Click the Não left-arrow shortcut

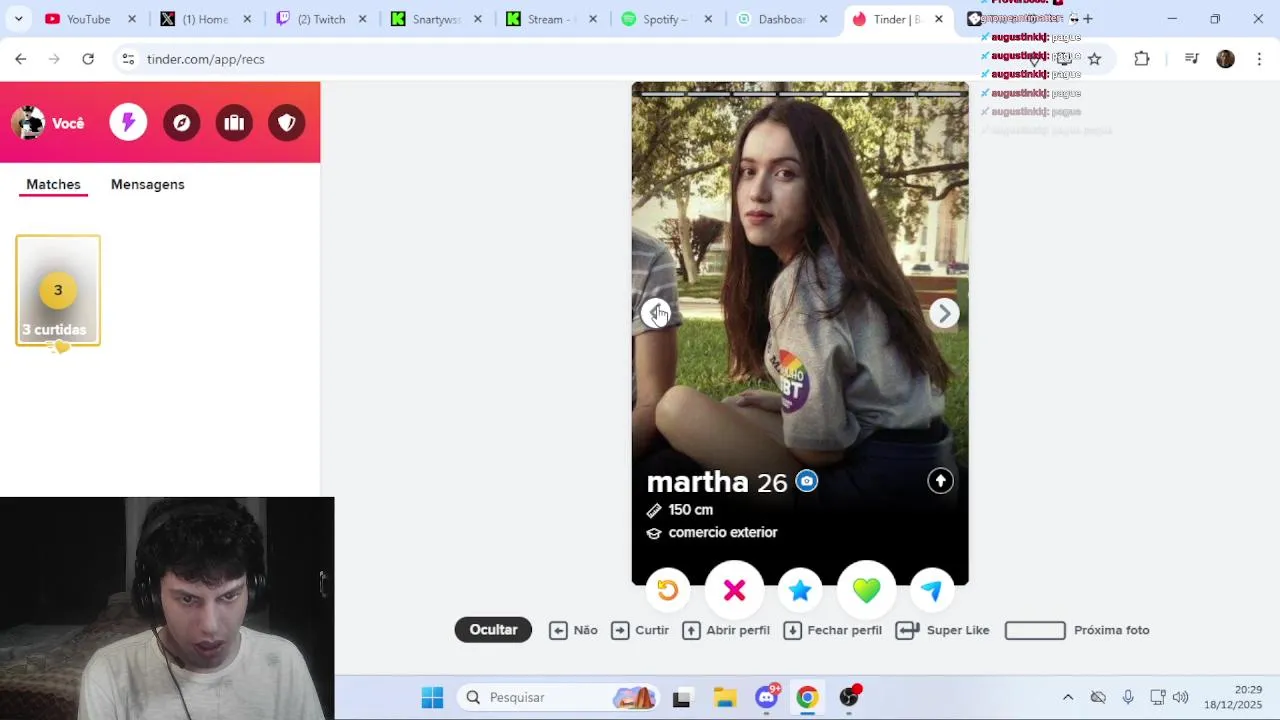pos(573,630)
